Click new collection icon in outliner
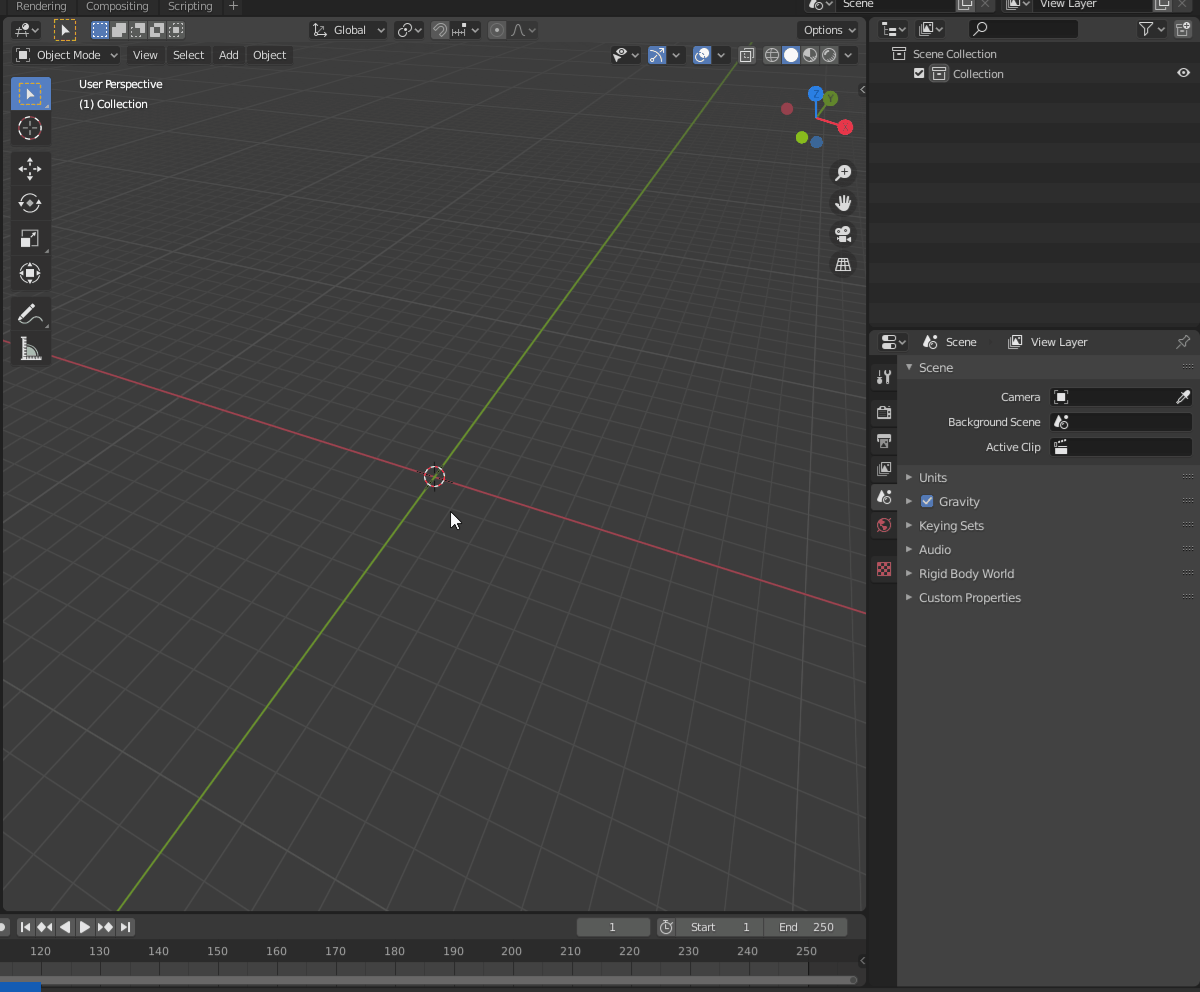This screenshot has width=1200, height=992. click(x=1184, y=29)
